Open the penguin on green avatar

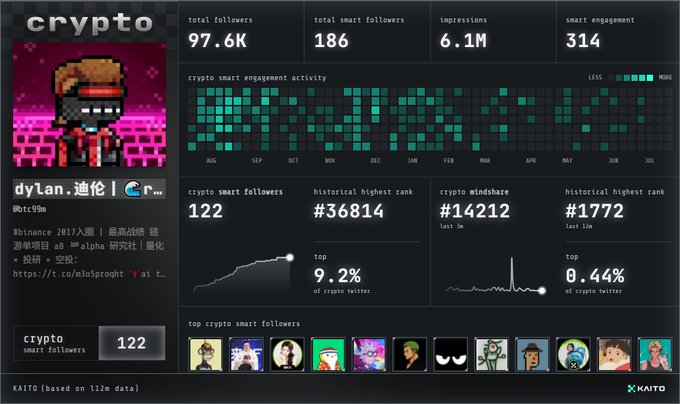(328, 355)
